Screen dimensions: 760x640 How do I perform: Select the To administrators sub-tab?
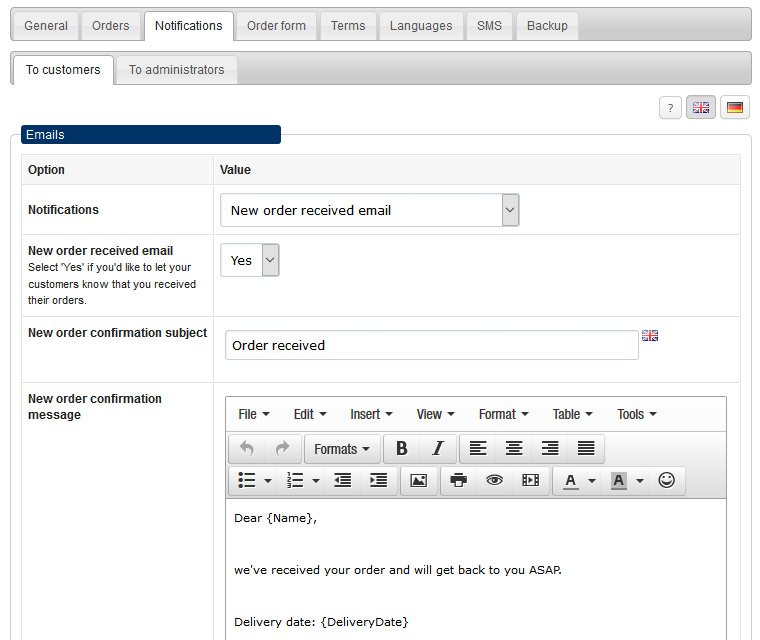tap(176, 70)
